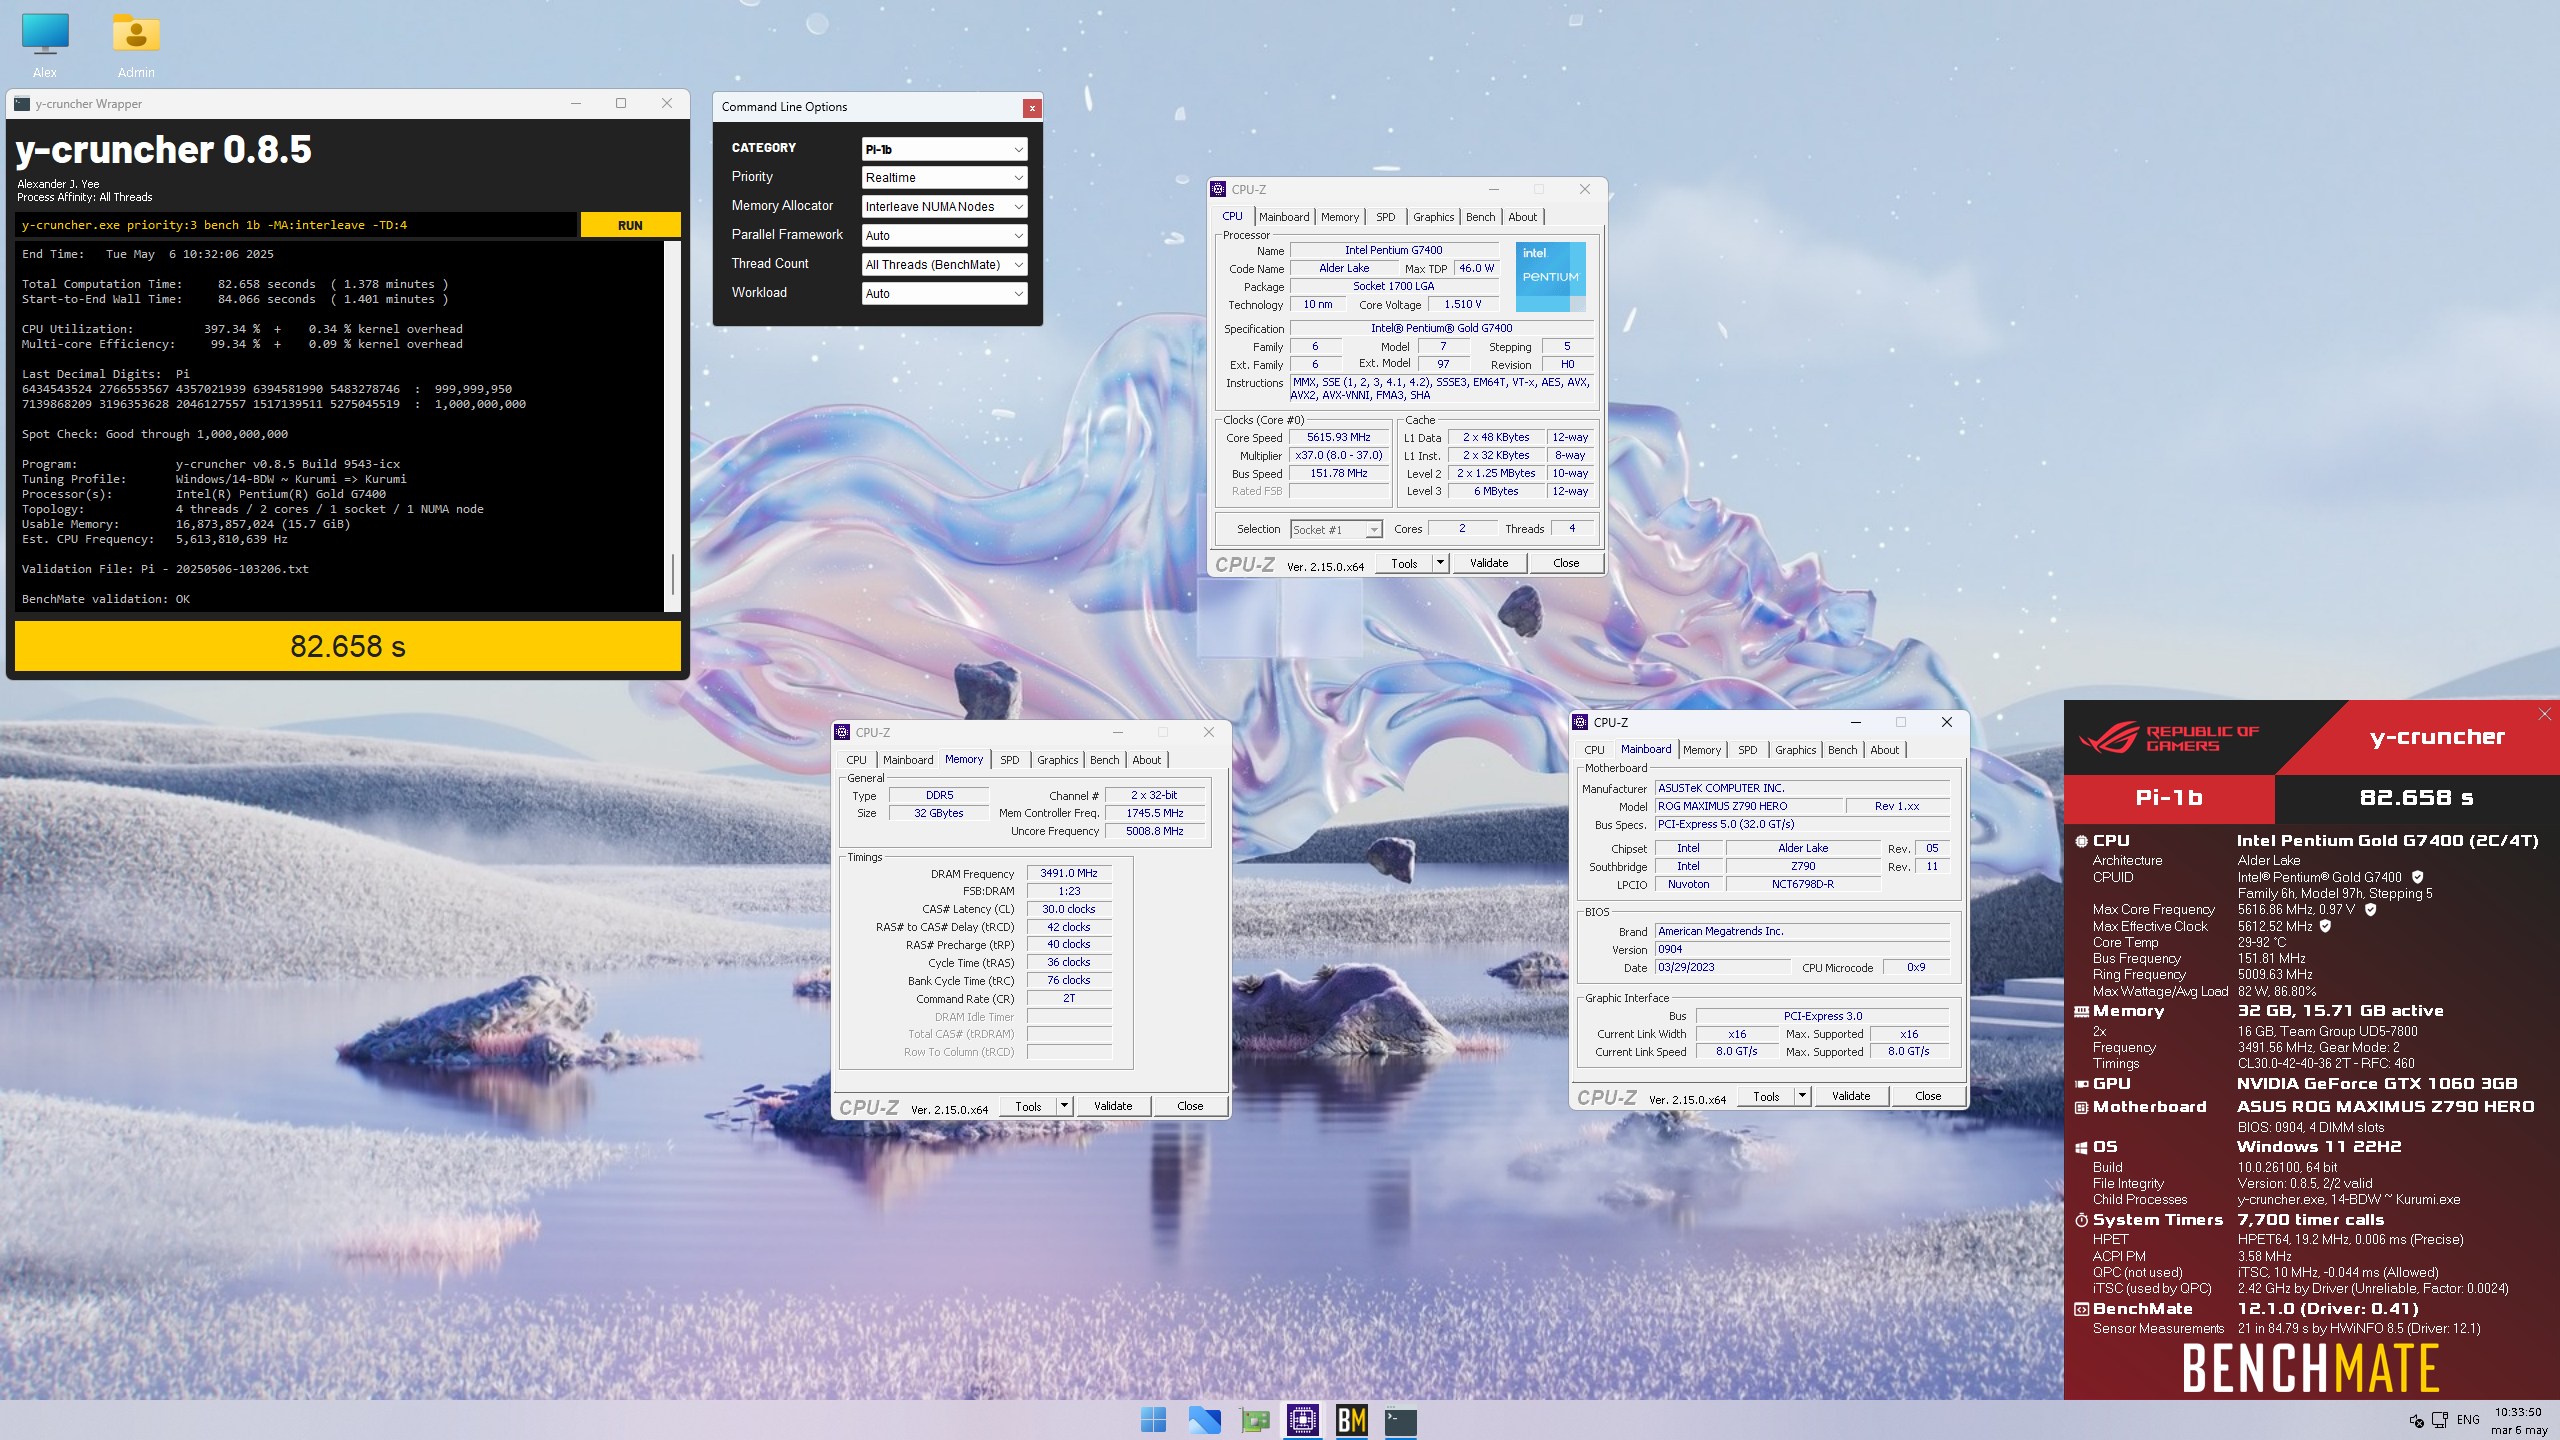Switch to Mainboard tab in top CPU-Z window

(1284, 217)
